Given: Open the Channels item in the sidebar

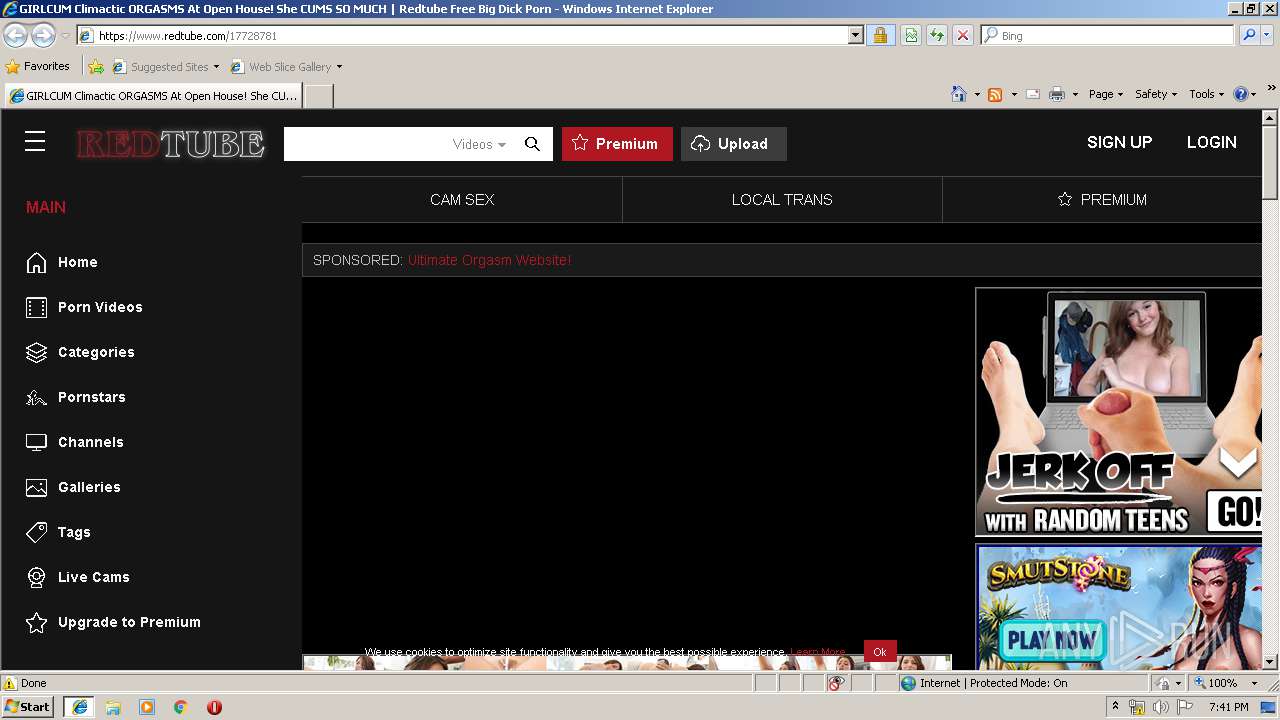Looking at the screenshot, I should pyautogui.click(x=75, y=442).
